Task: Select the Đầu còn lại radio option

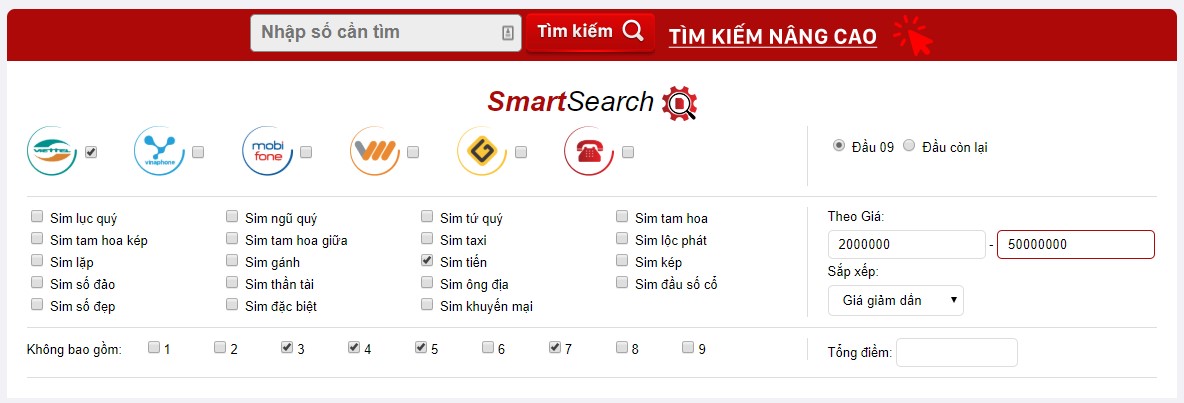Action: coord(908,146)
